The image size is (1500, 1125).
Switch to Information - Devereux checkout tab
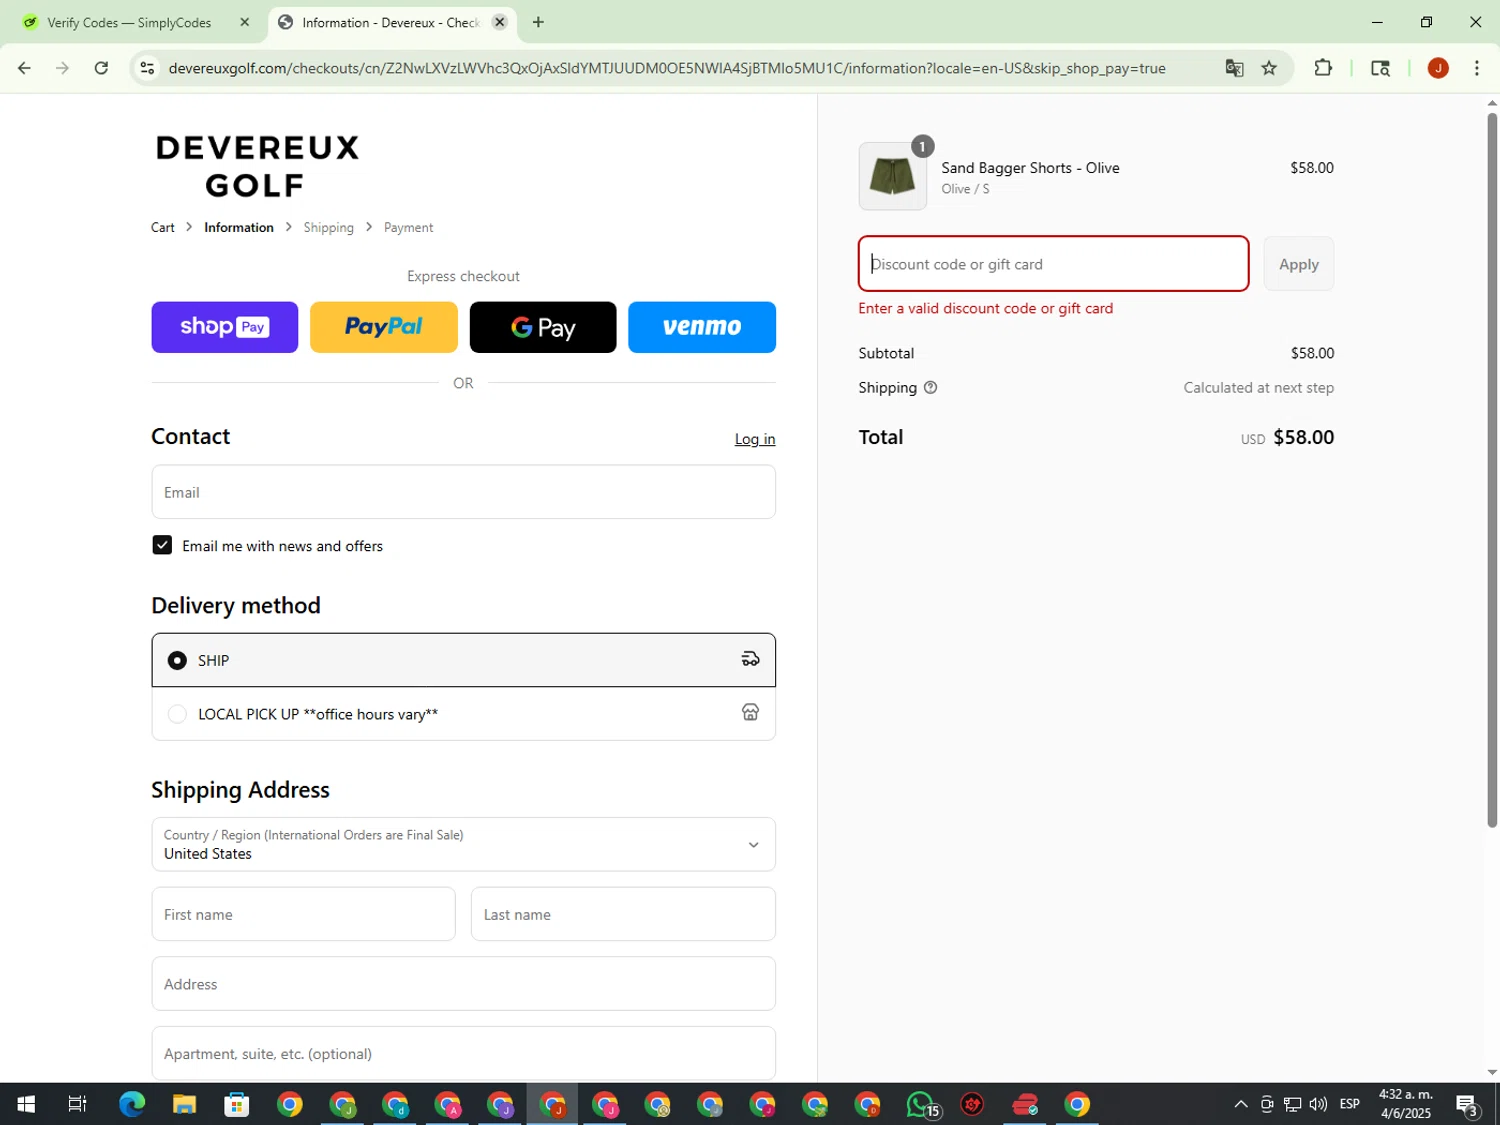tap(390, 22)
